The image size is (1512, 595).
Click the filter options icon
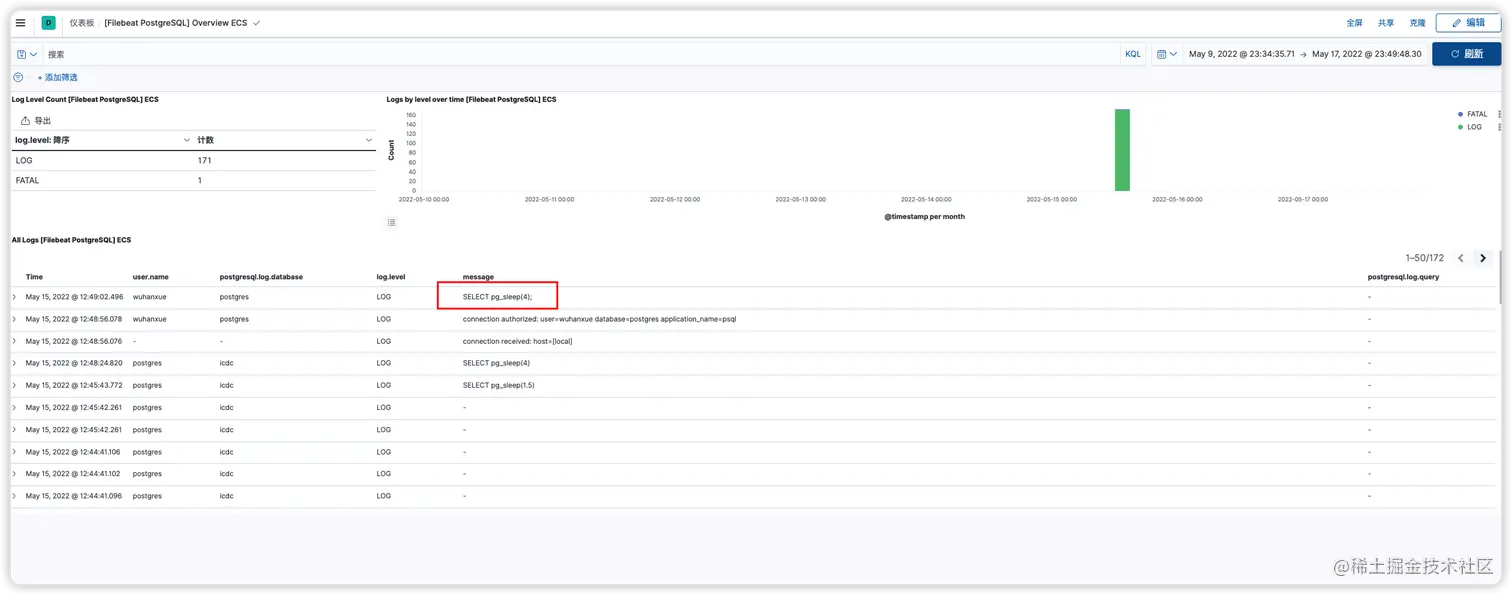[x=18, y=77]
